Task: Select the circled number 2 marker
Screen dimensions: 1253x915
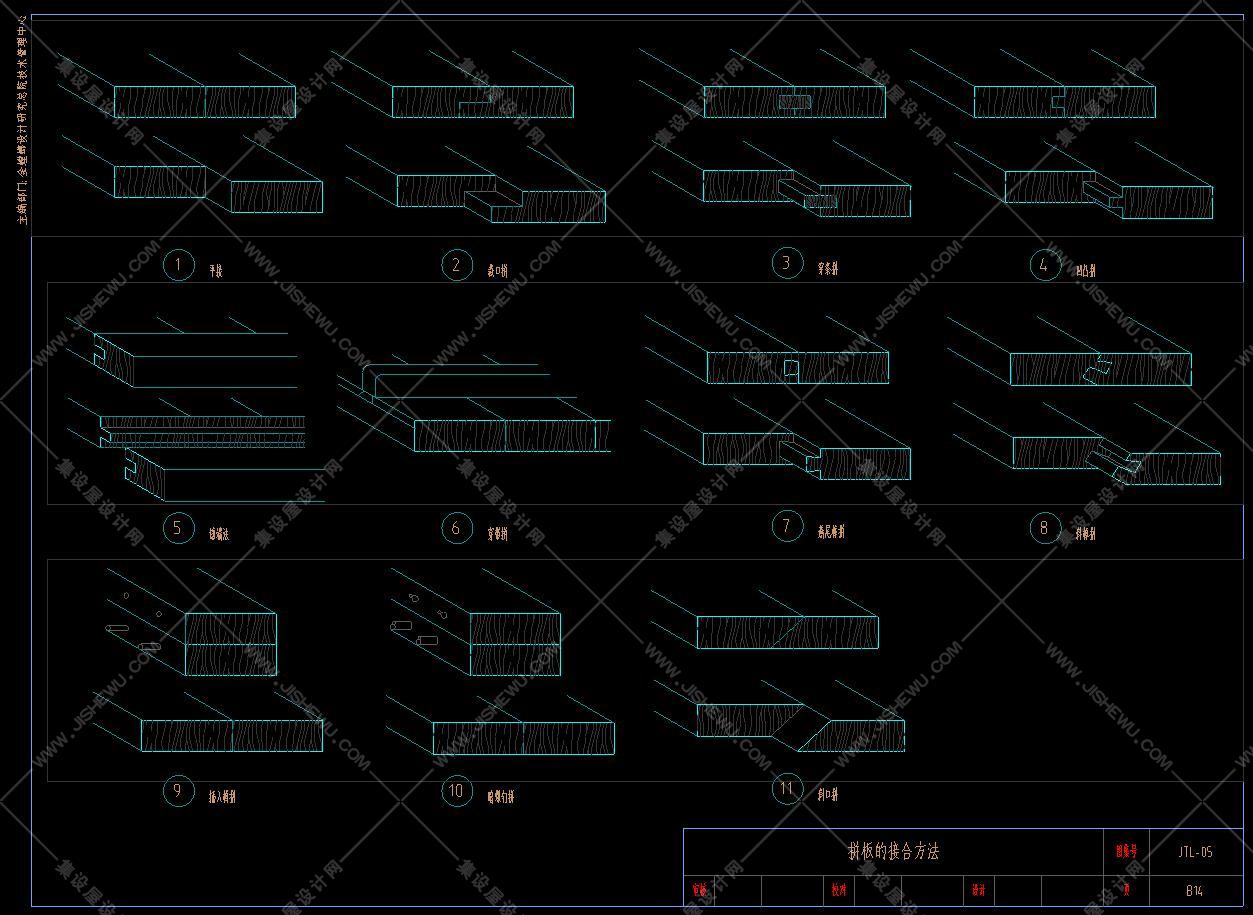Action: [457, 265]
